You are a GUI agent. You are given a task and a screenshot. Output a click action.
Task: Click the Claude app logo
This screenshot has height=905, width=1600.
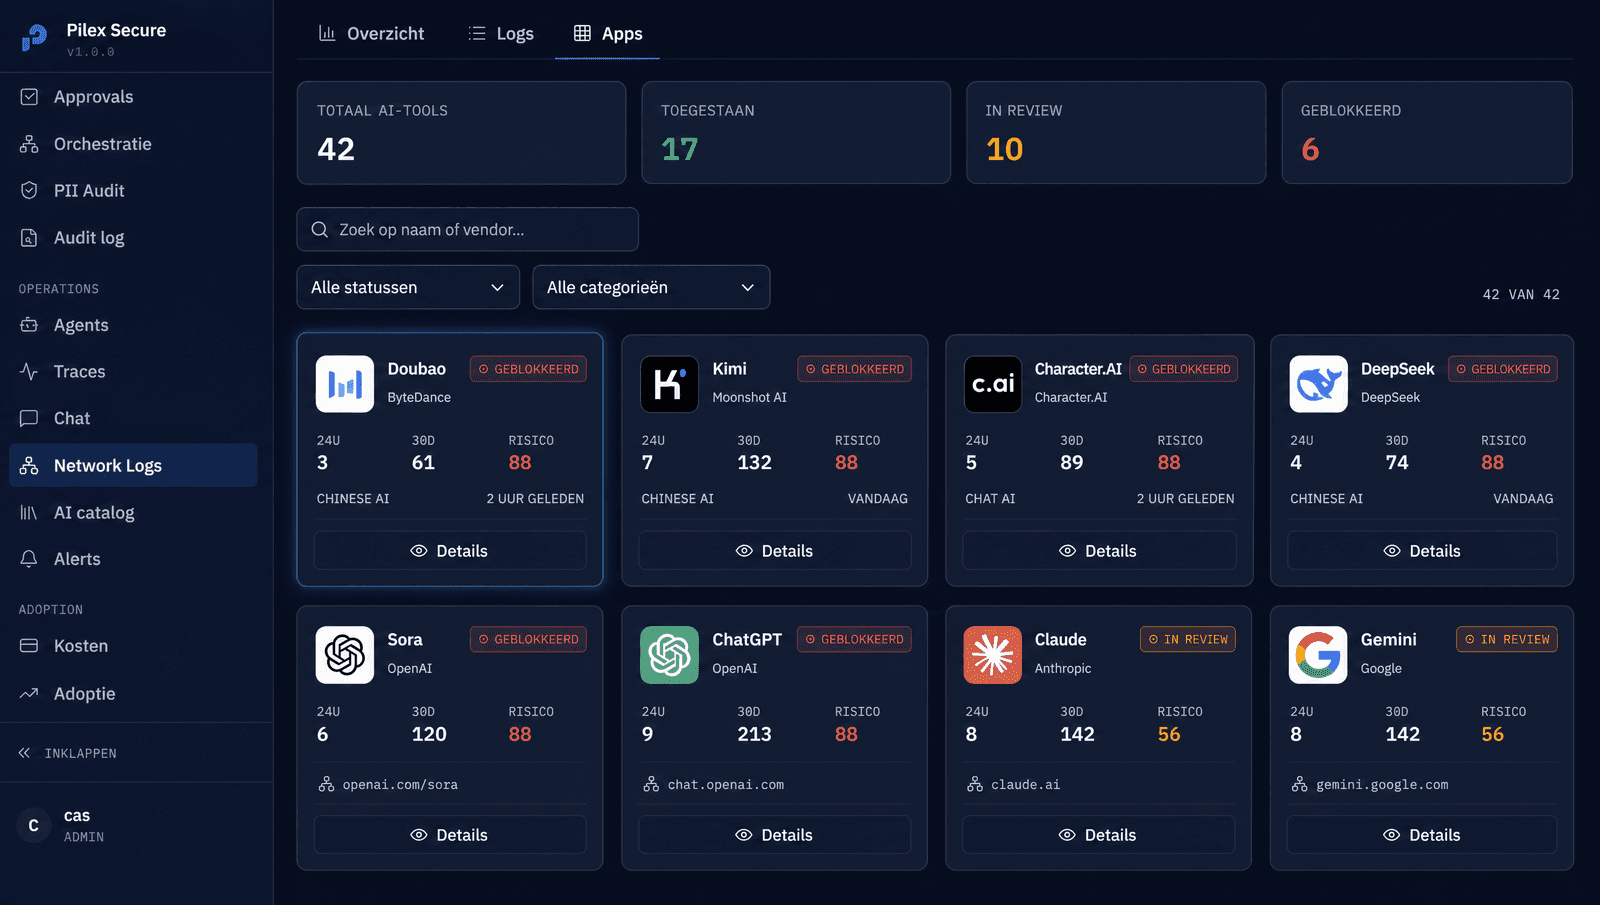pos(993,655)
